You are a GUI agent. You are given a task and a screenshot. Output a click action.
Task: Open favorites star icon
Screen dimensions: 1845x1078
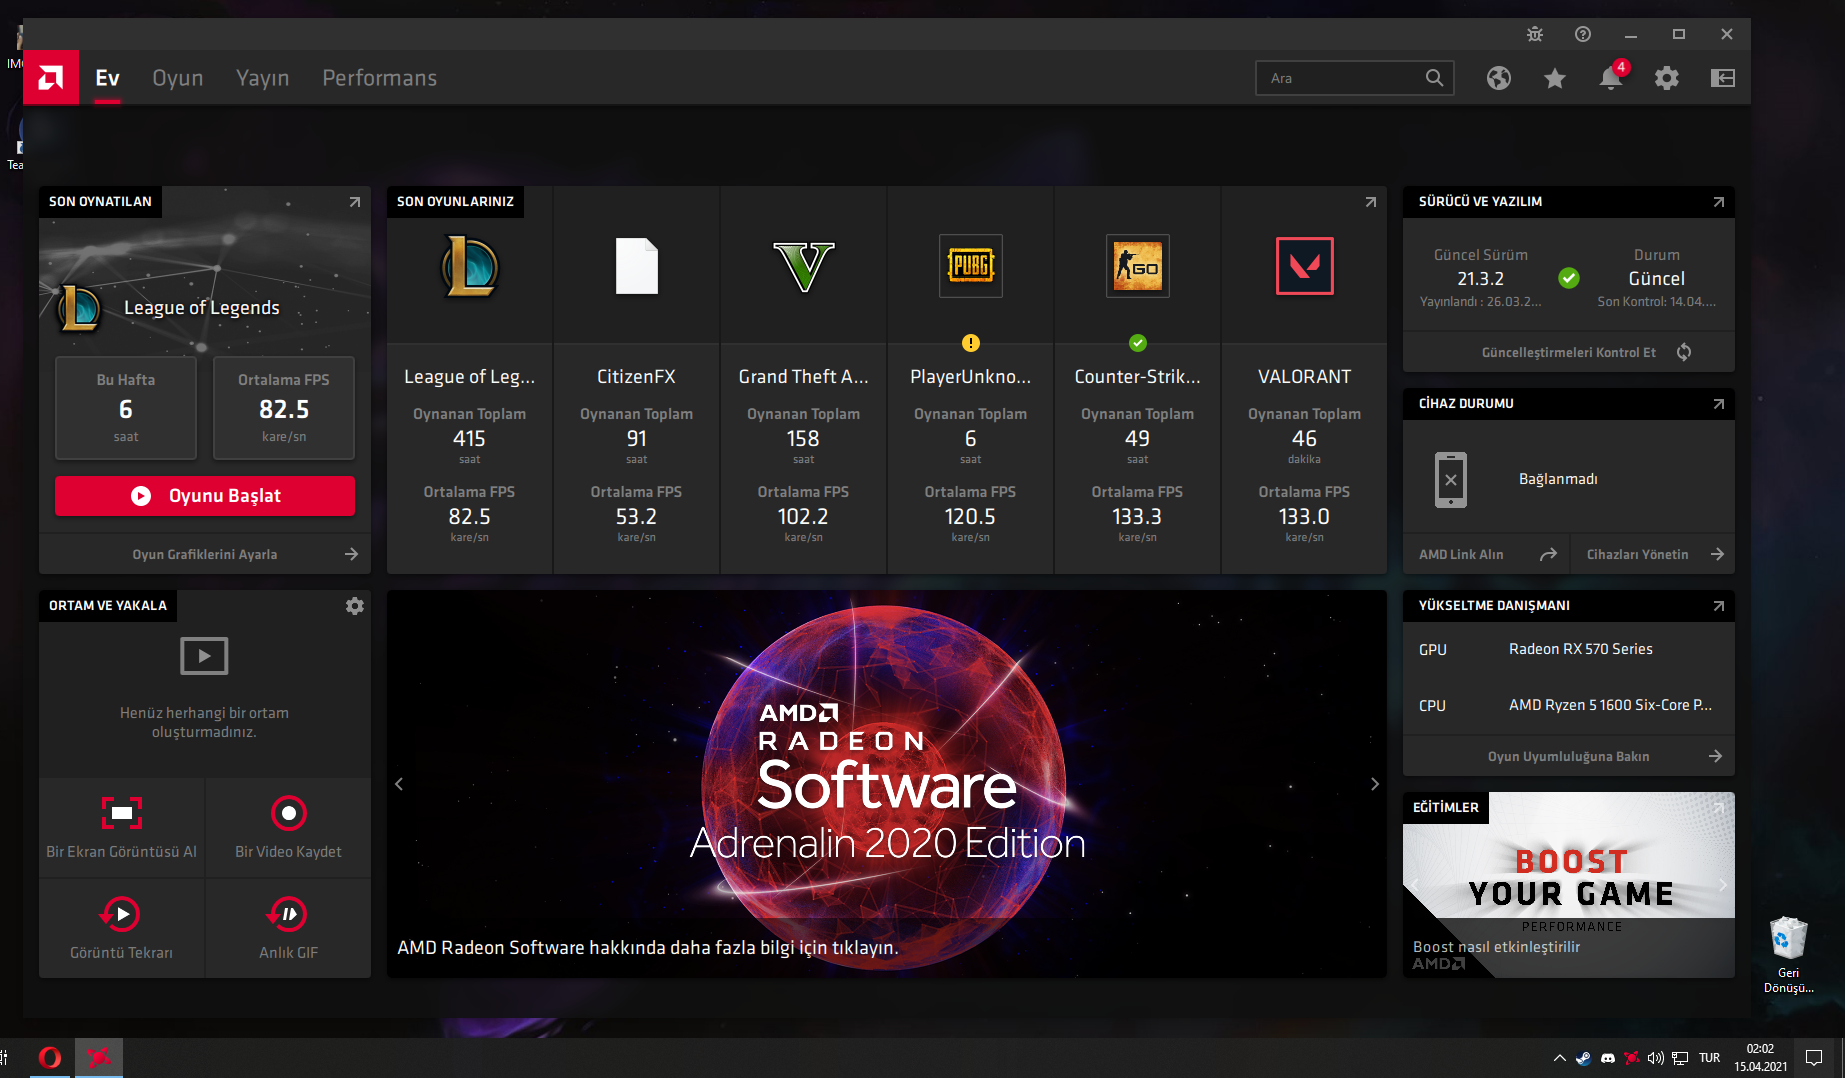1555,78
